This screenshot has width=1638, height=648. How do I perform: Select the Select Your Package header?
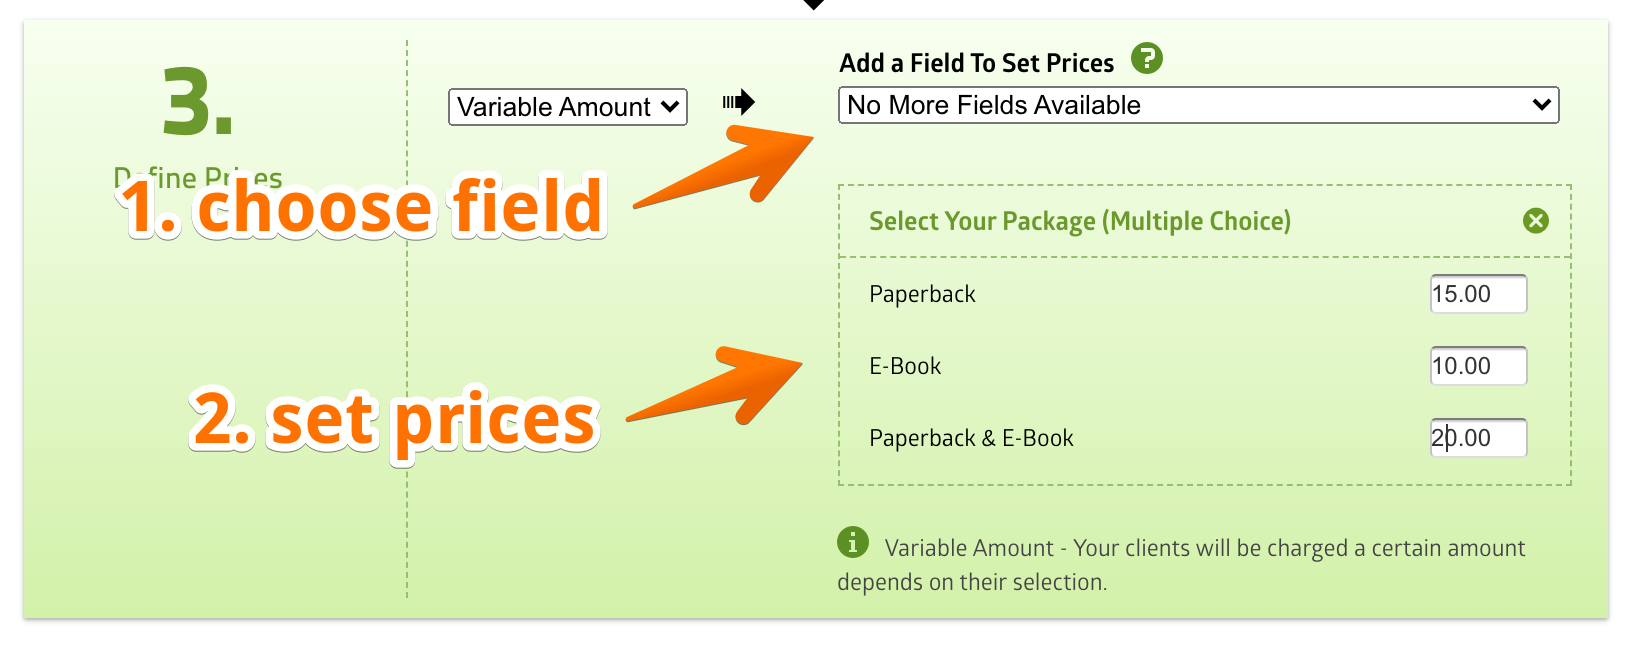point(1079,221)
